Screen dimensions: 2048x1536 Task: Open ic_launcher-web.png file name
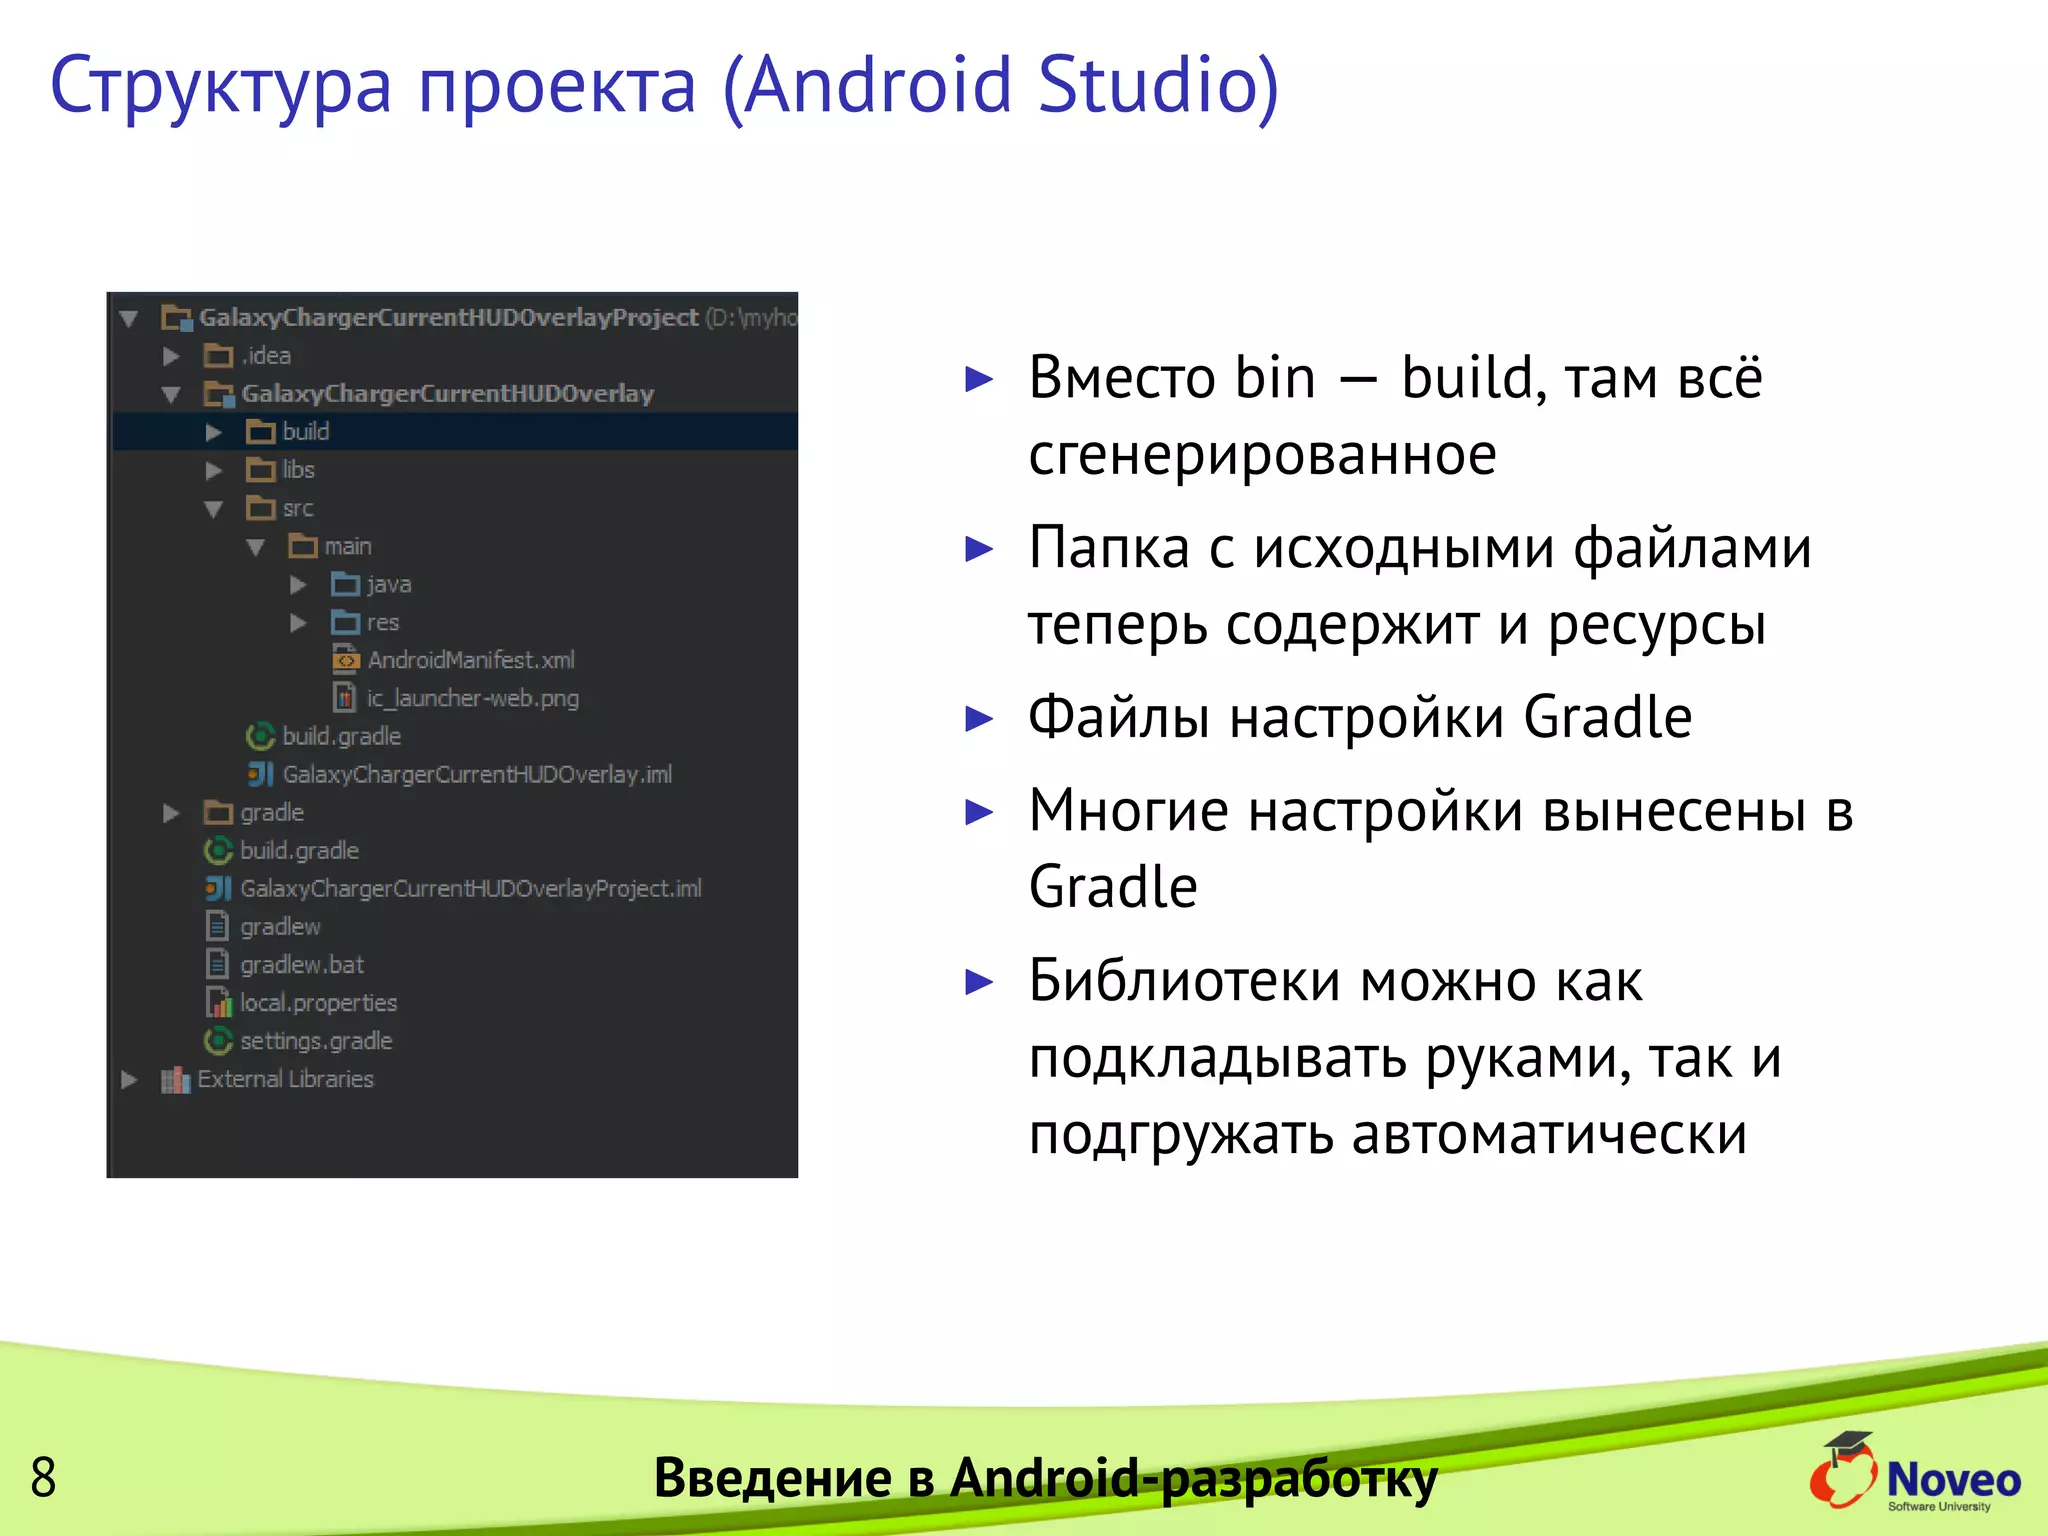point(473,698)
